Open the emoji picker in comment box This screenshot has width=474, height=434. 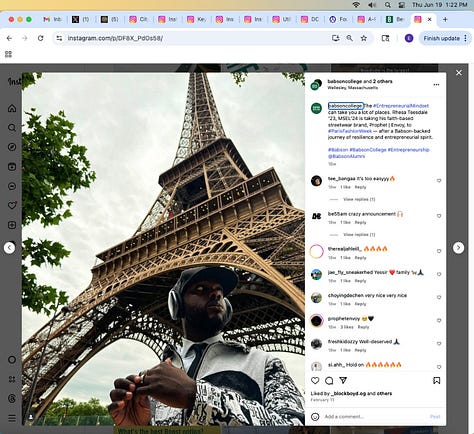point(315,417)
